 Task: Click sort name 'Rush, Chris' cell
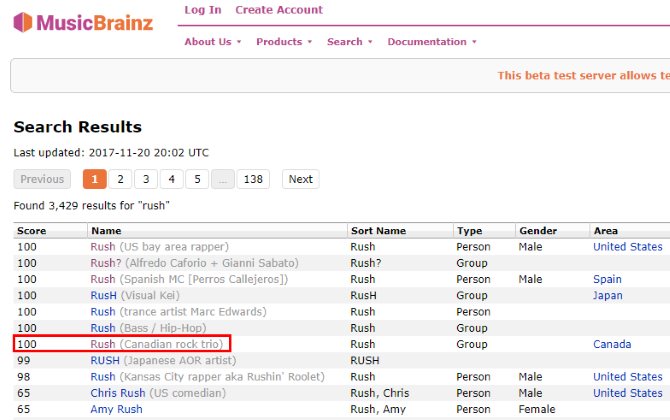(380, 393)
